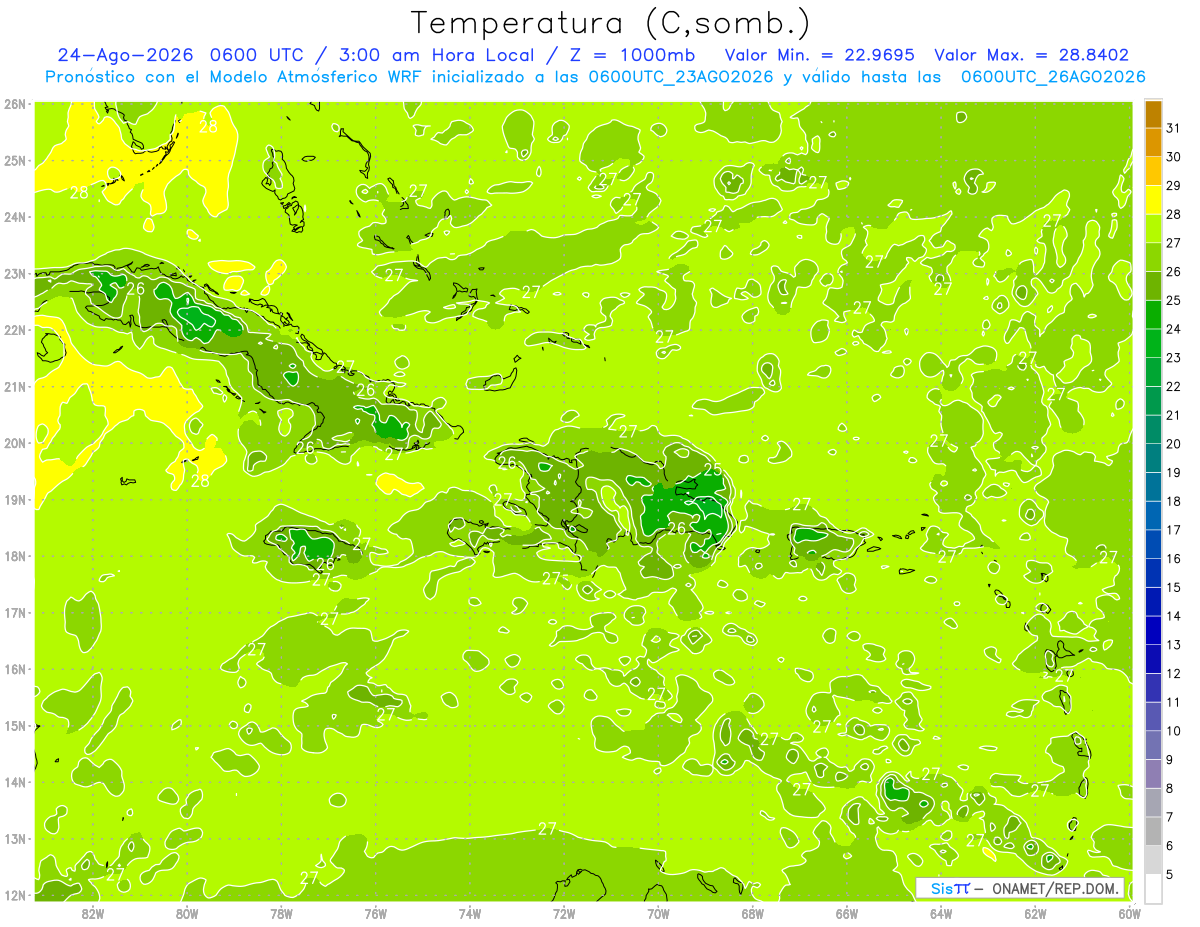
Task: Click the gray legend swatch between 6 and 7
Action: coord(1153,831)
